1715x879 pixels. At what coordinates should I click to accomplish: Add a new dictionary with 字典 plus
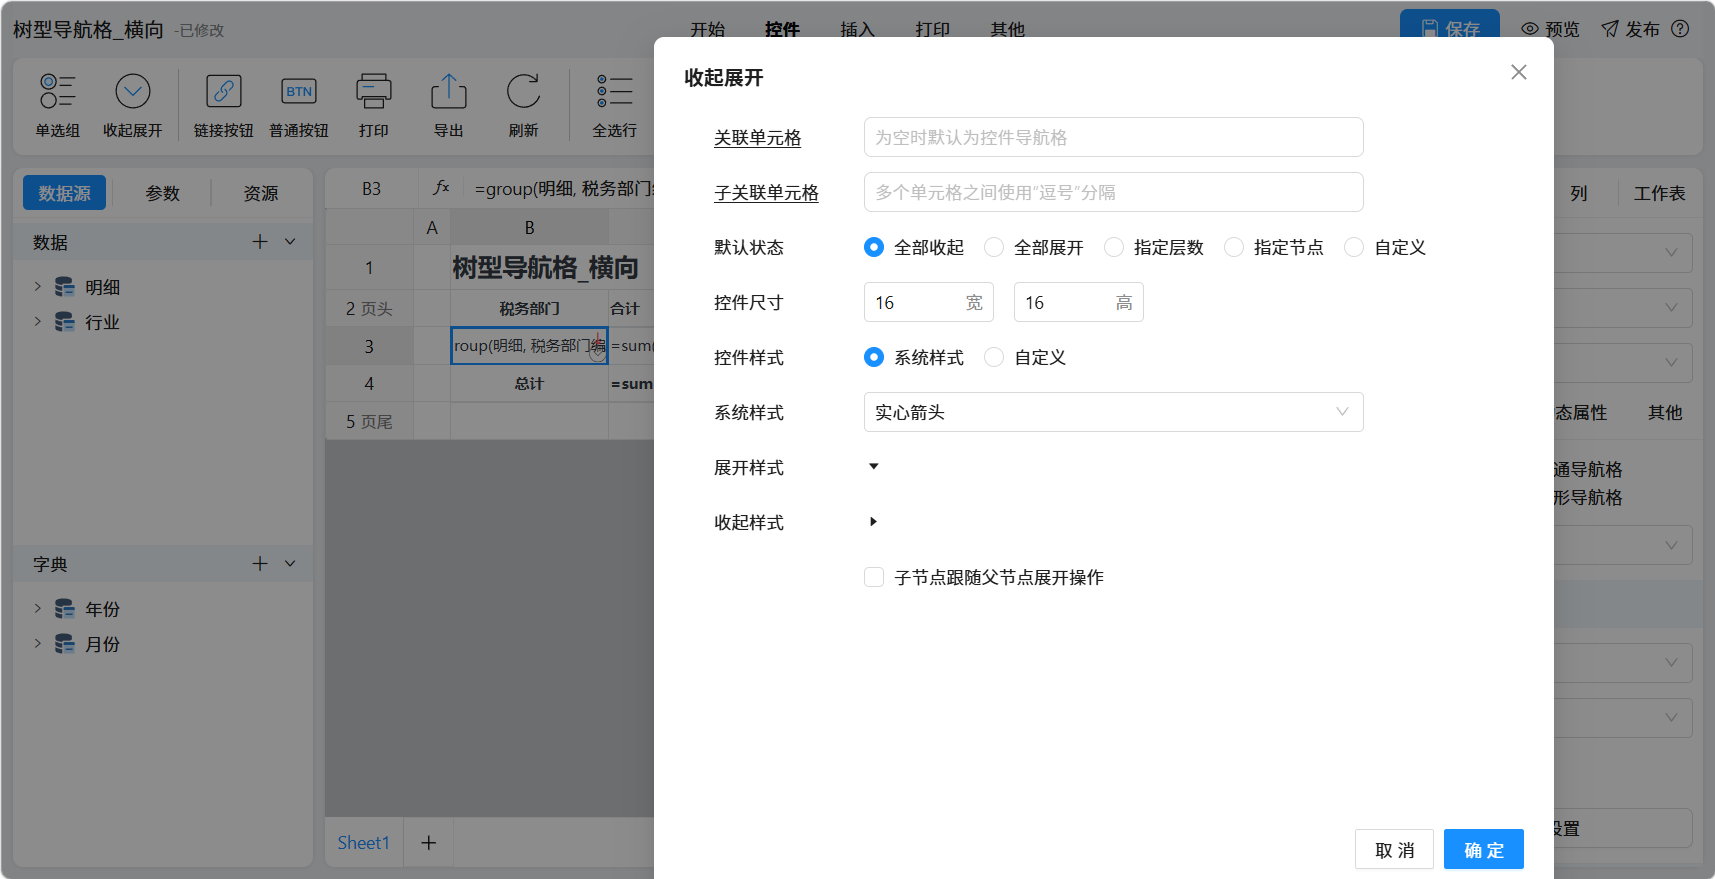click(x=260, y=563)
